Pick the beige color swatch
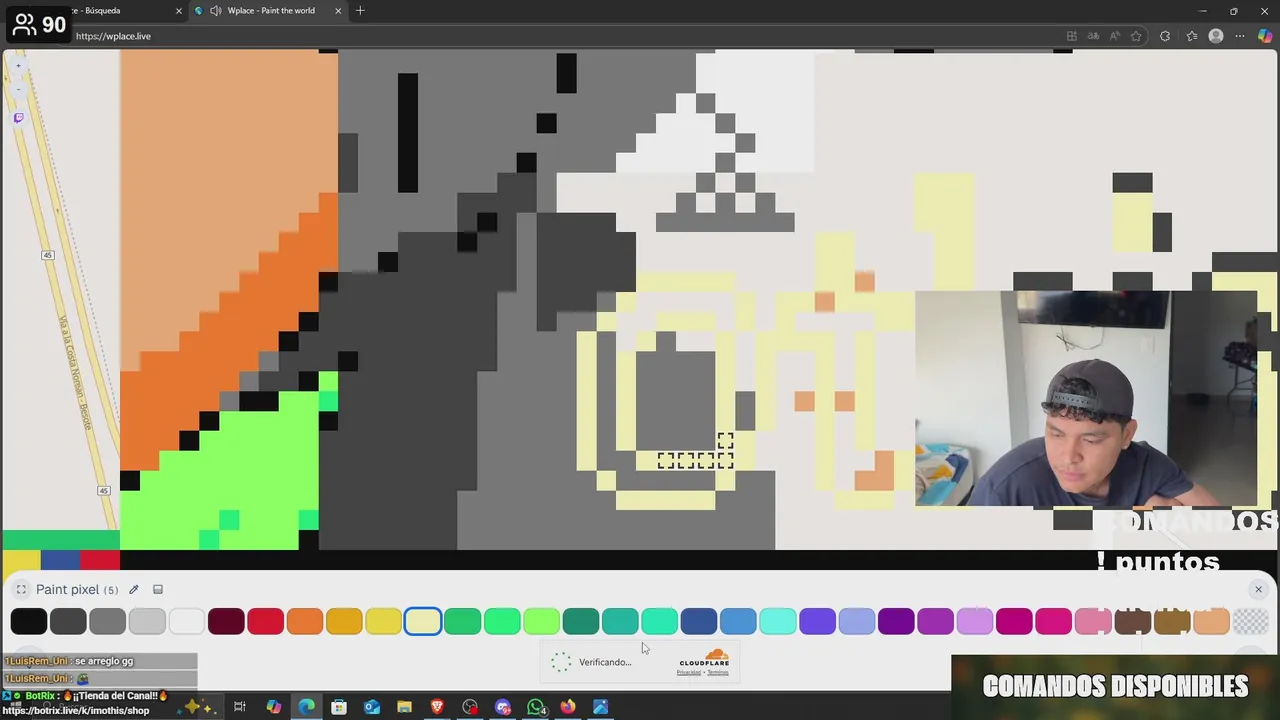This screenshot has width=1280, height=720. coord(1211,621)
